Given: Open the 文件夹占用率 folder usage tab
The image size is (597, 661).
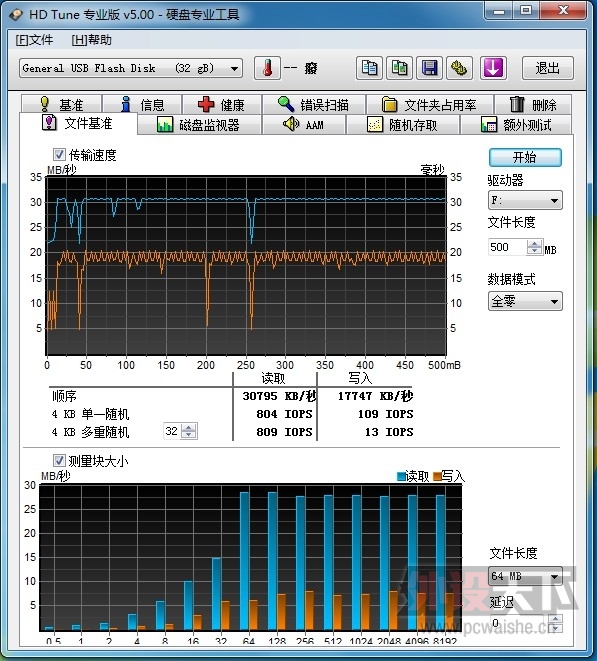Looking at the screenshot, I should tap(429, 104).
